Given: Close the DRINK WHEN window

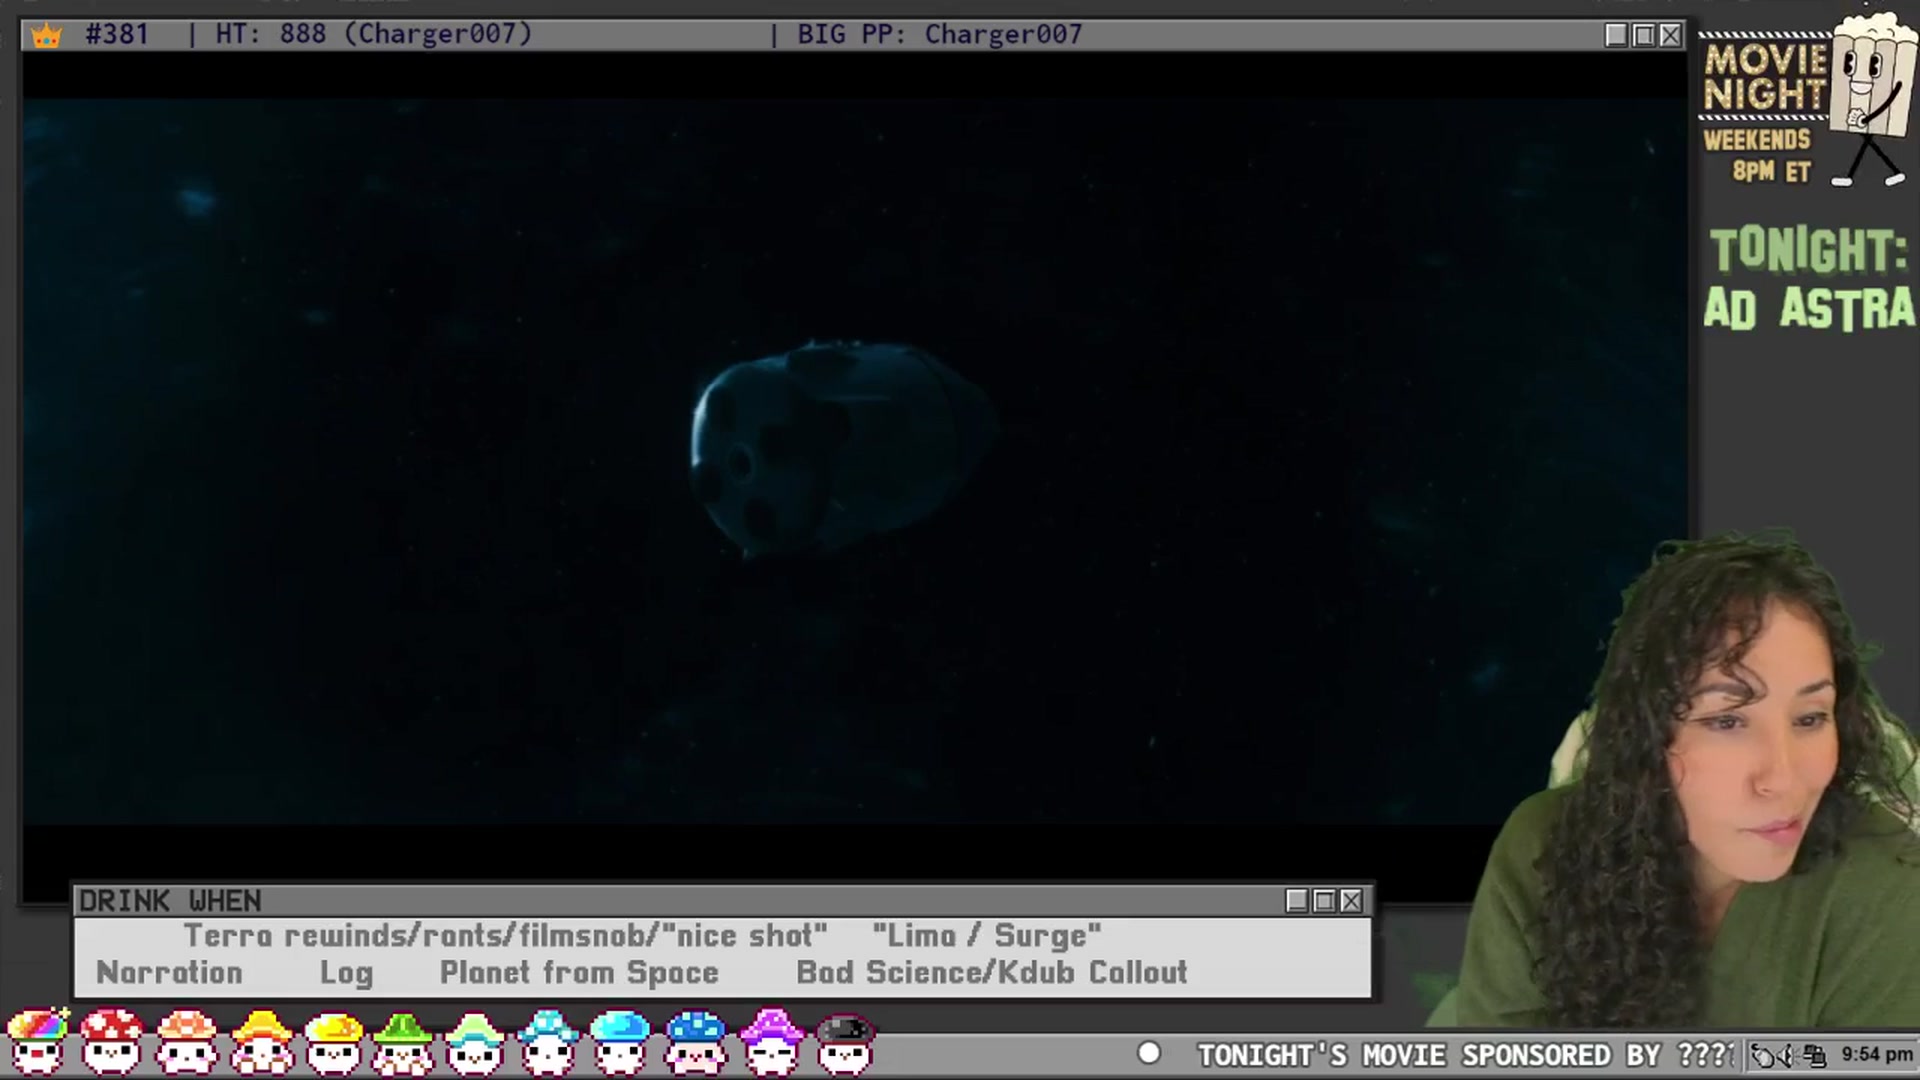Looking at the screenshot, I should point(1351,901).
